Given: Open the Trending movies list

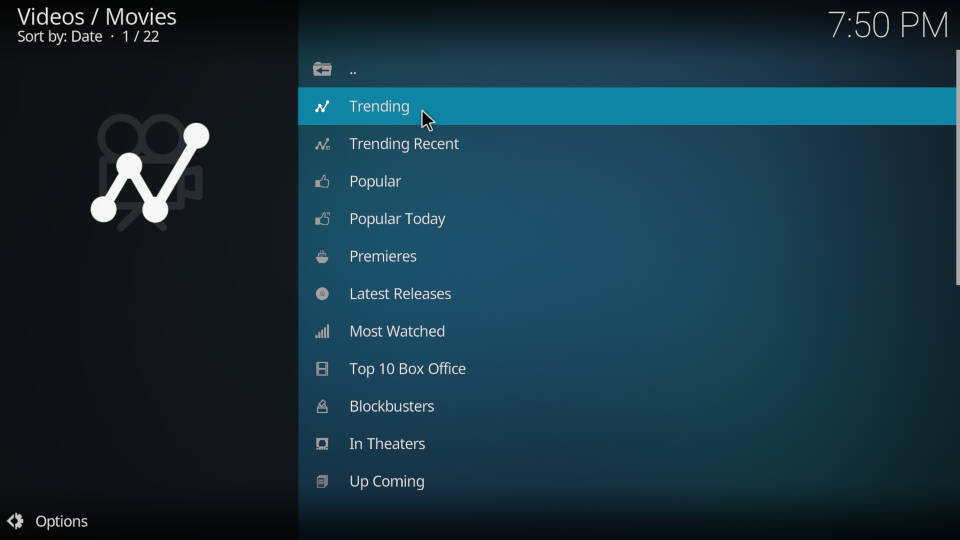Looking at the screenshot, I should pos(626,107).
